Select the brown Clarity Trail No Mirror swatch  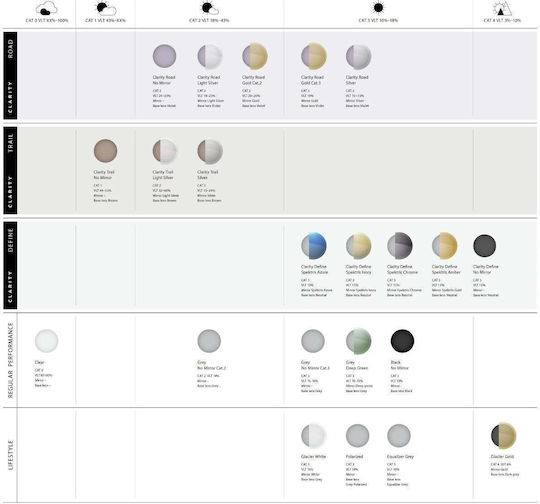[105, 151]
